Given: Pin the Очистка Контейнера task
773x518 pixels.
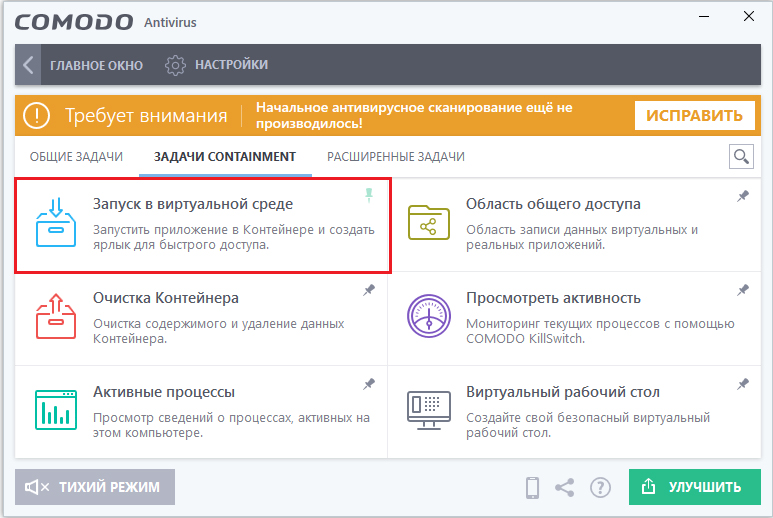Looking at the screenshot, I should 369,290.
